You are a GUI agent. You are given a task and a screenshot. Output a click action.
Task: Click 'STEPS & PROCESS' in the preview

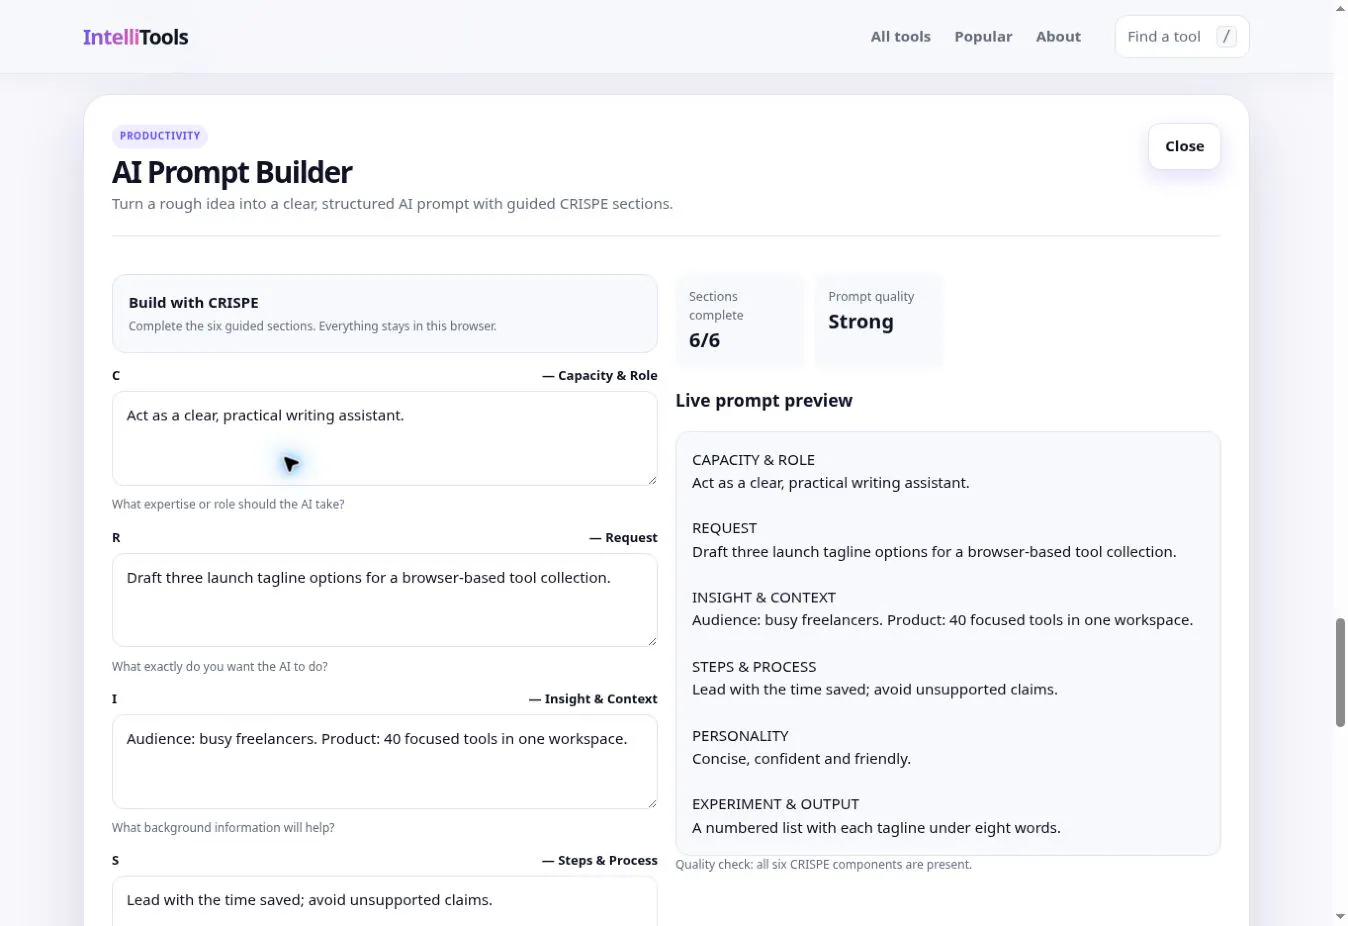click(754, 667)
